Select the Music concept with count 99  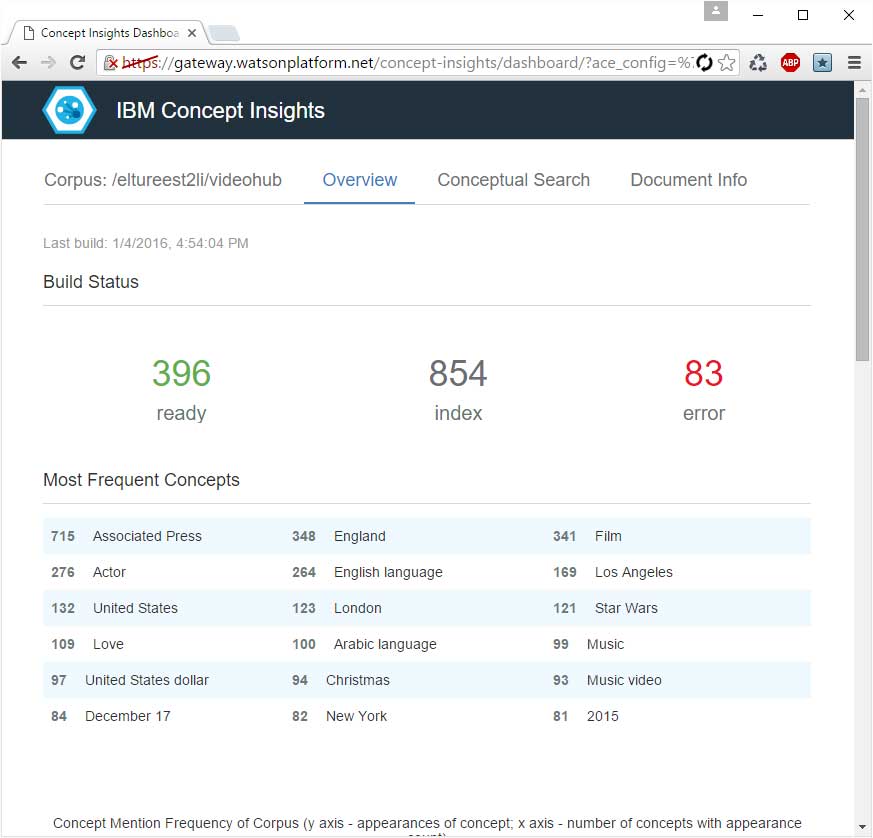click(x=588, y=644)
